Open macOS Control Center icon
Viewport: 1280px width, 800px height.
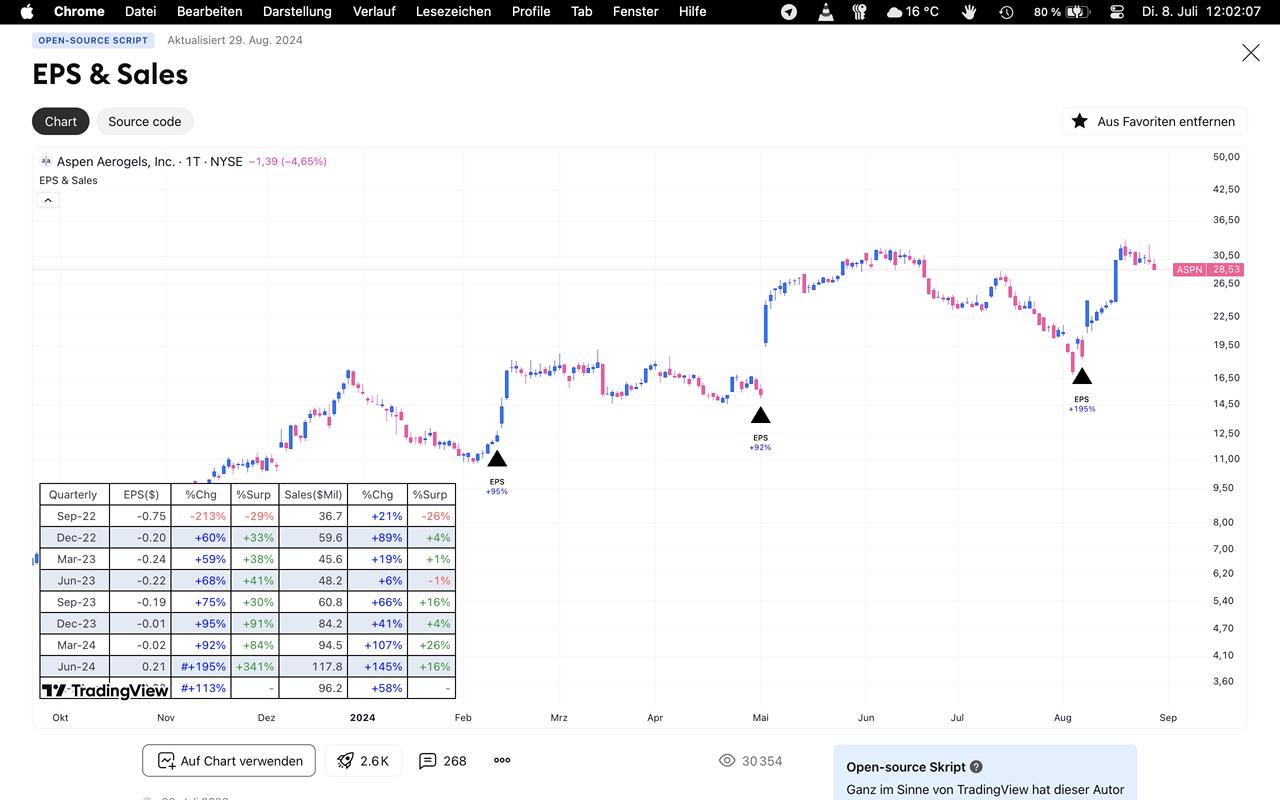[x=1117, y=12]
